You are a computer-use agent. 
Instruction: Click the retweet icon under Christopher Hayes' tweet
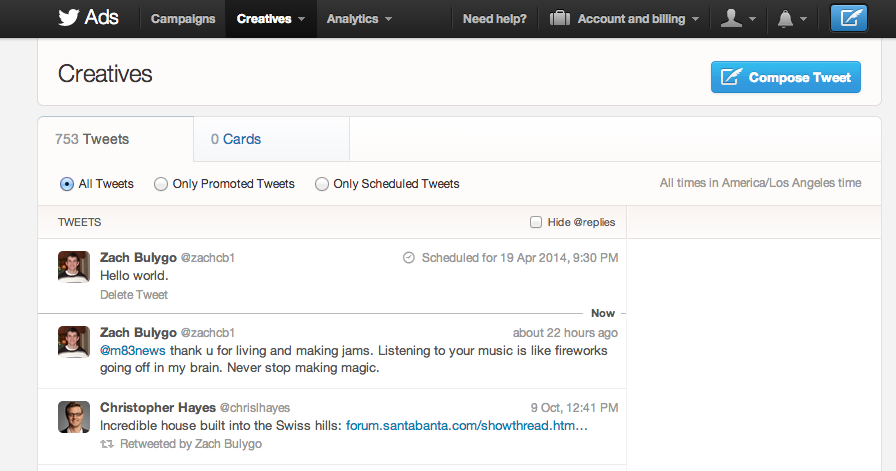pyautogui.click(x=107, y=444)
